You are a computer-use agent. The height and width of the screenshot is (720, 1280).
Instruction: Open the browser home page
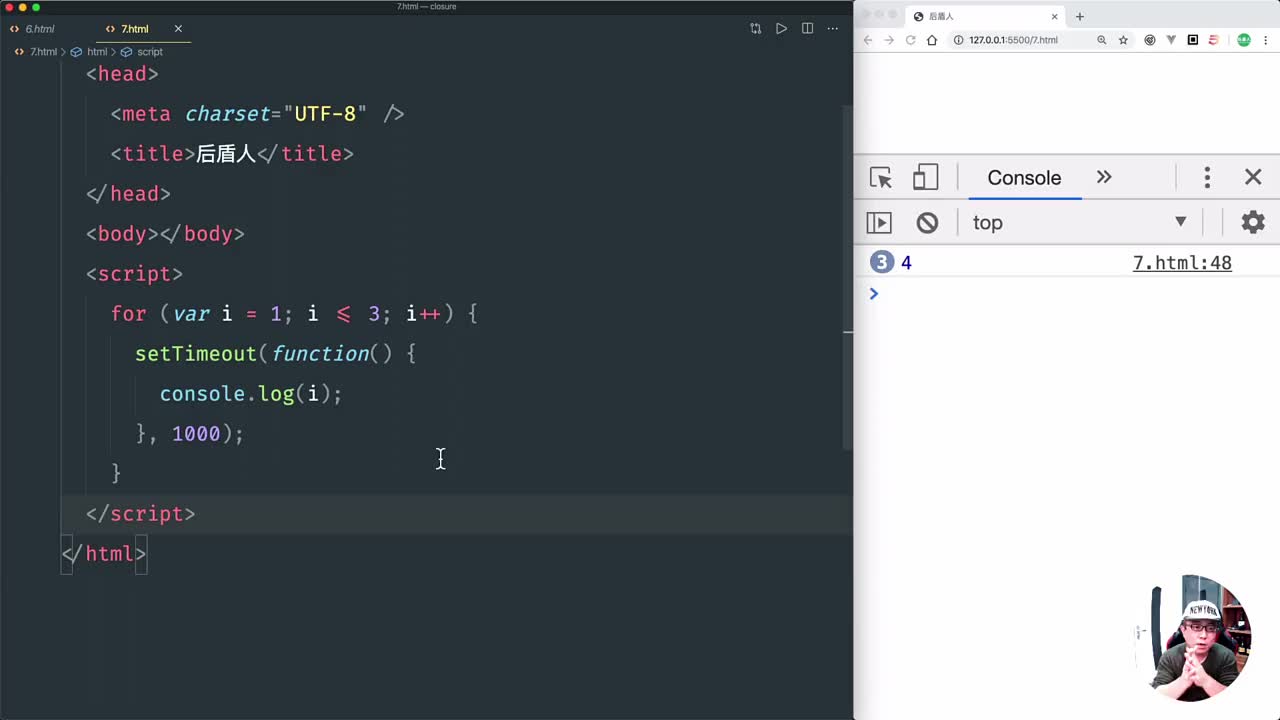click(x=932, y=40)
